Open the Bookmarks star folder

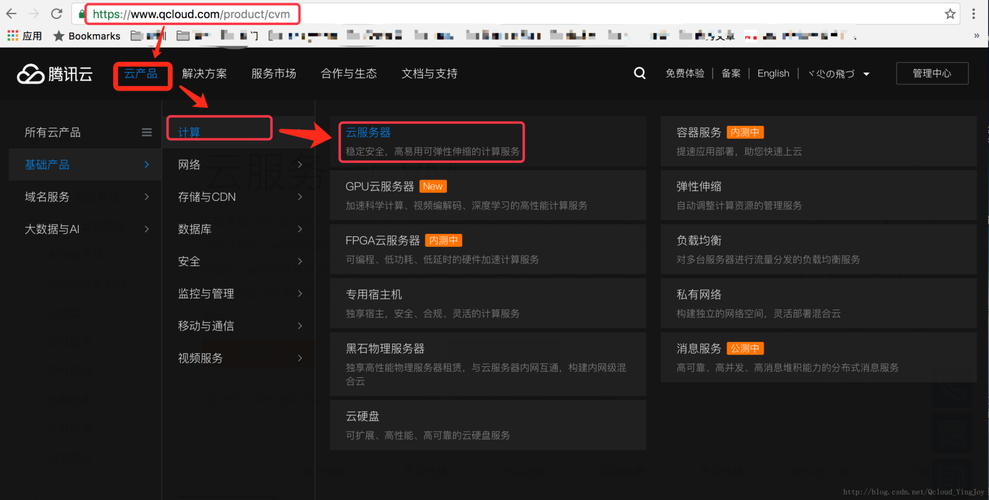pos(86,36)
